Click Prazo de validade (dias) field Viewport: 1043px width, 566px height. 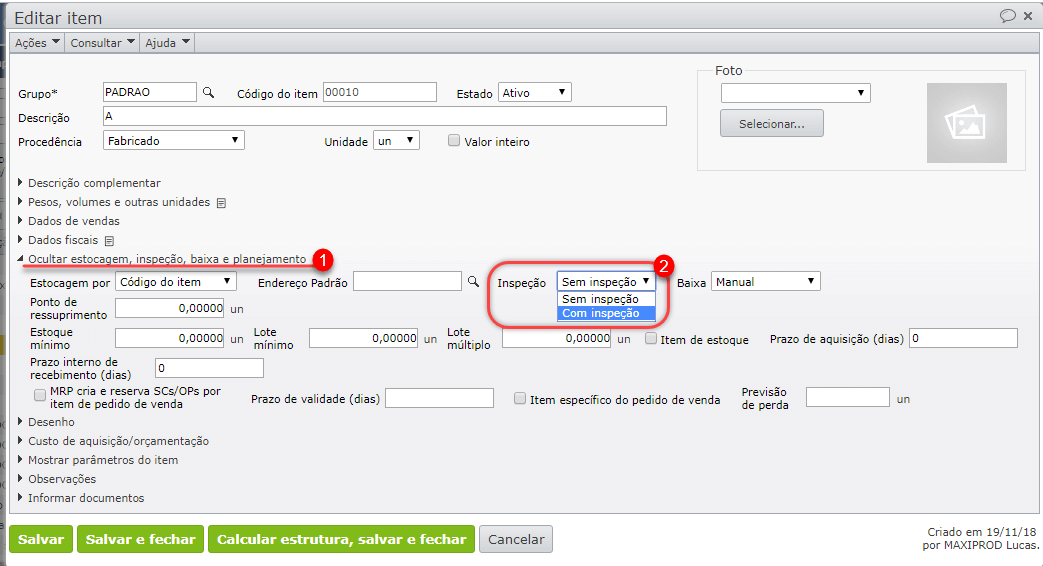tap(440, 398)
